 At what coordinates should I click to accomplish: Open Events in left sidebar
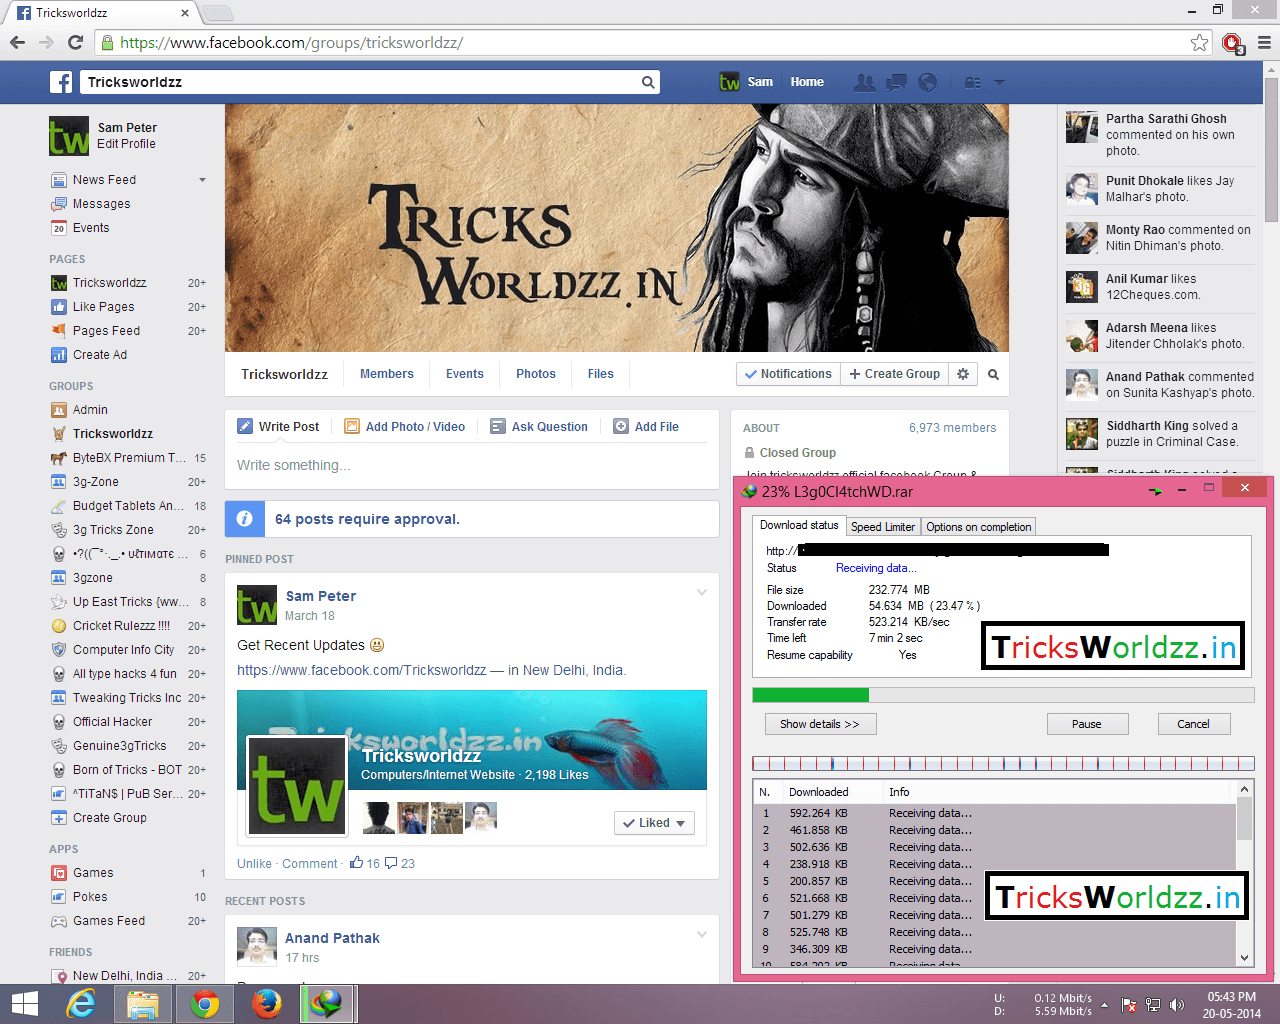click(90, 228)
